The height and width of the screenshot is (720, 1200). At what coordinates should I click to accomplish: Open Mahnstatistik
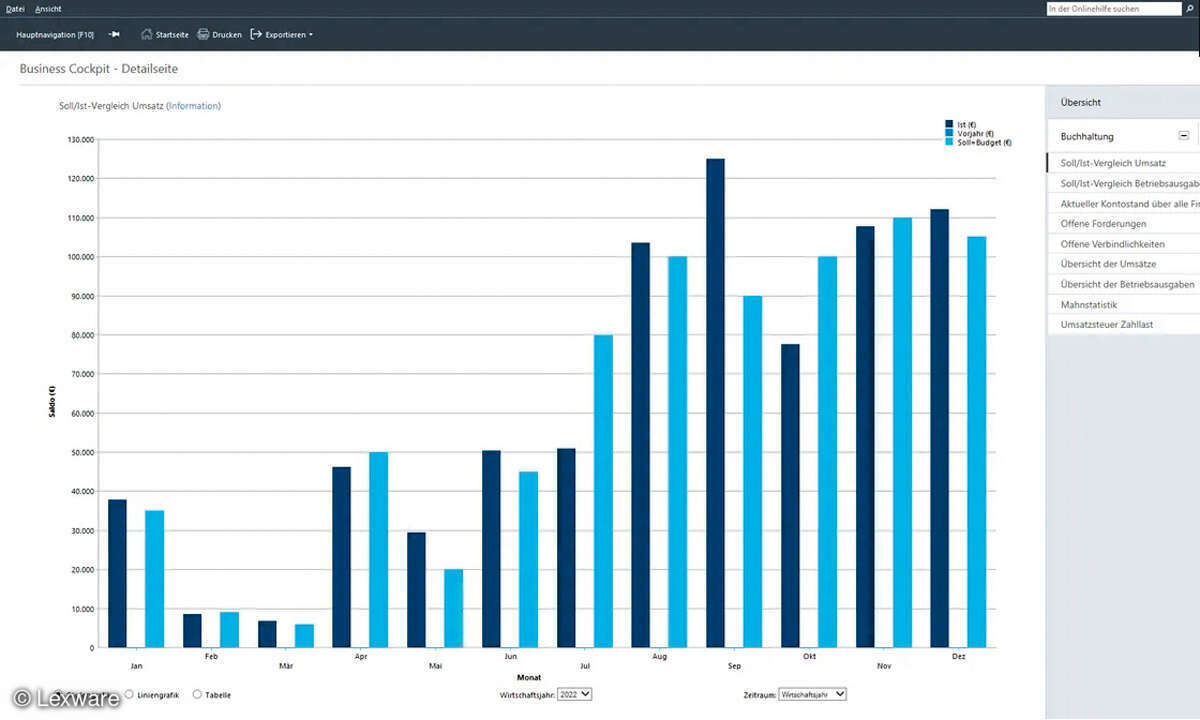pyautogui.click(x=1123, y=304)
